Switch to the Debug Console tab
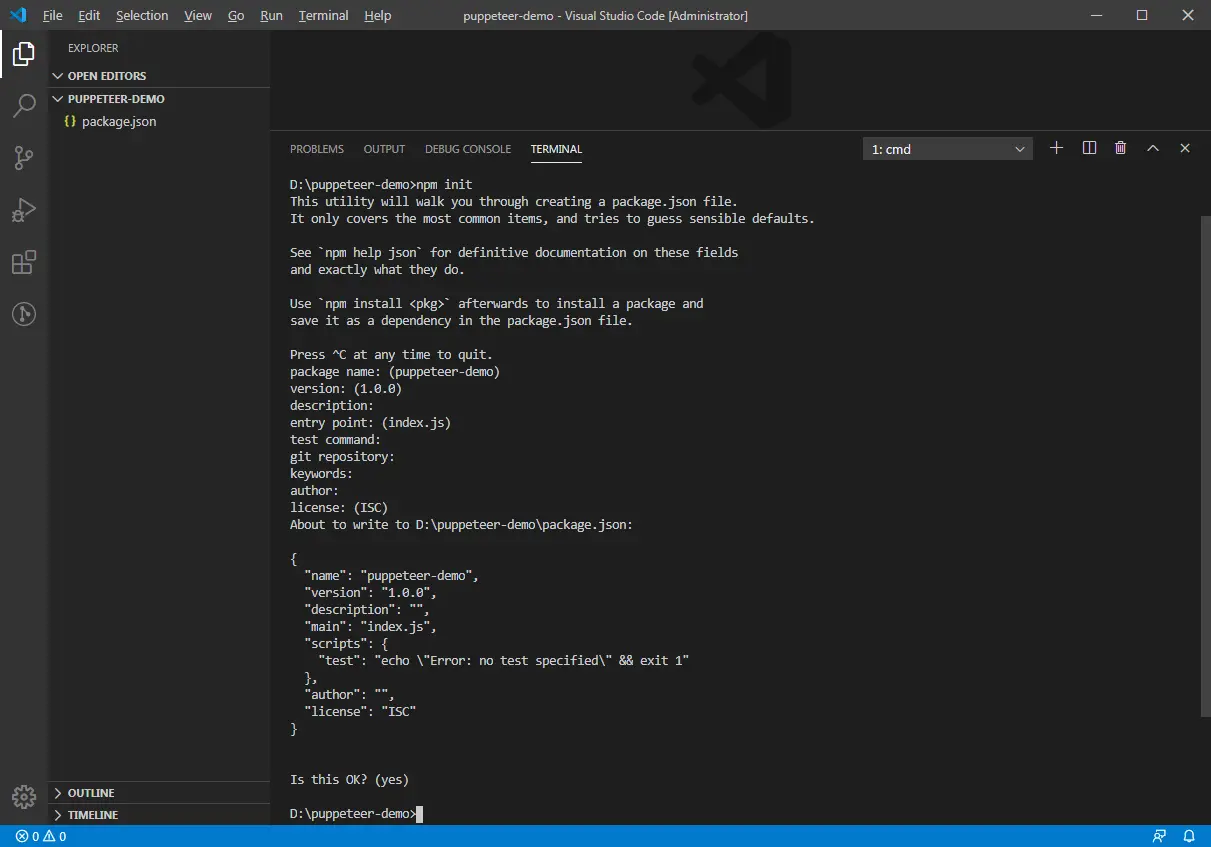This screenshot has height=847, width=1211. (x=468, y=149)
